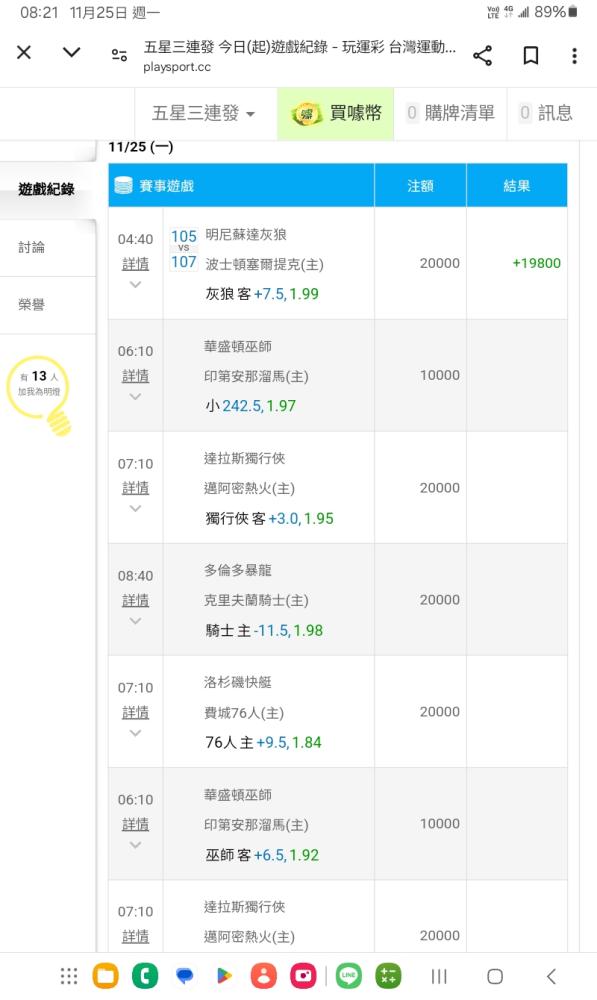Image resolution: width=597 pixels, height=1000 pixels.
Task: Expand the chevron under 04:40 game row
Action: [x=135, y=284]
